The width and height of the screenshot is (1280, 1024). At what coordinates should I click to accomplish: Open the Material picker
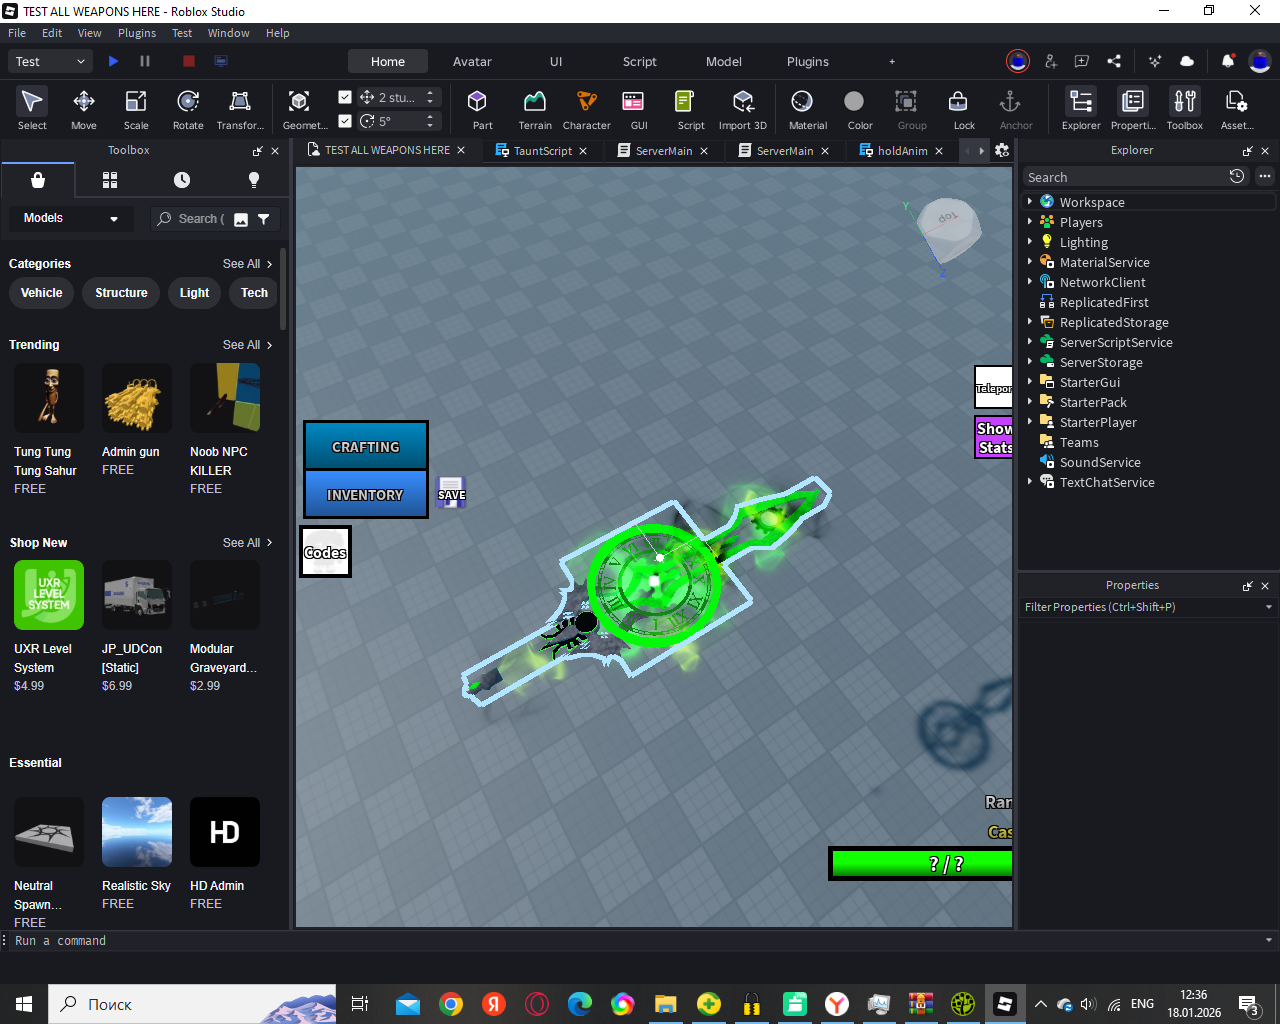coord(808,108)
